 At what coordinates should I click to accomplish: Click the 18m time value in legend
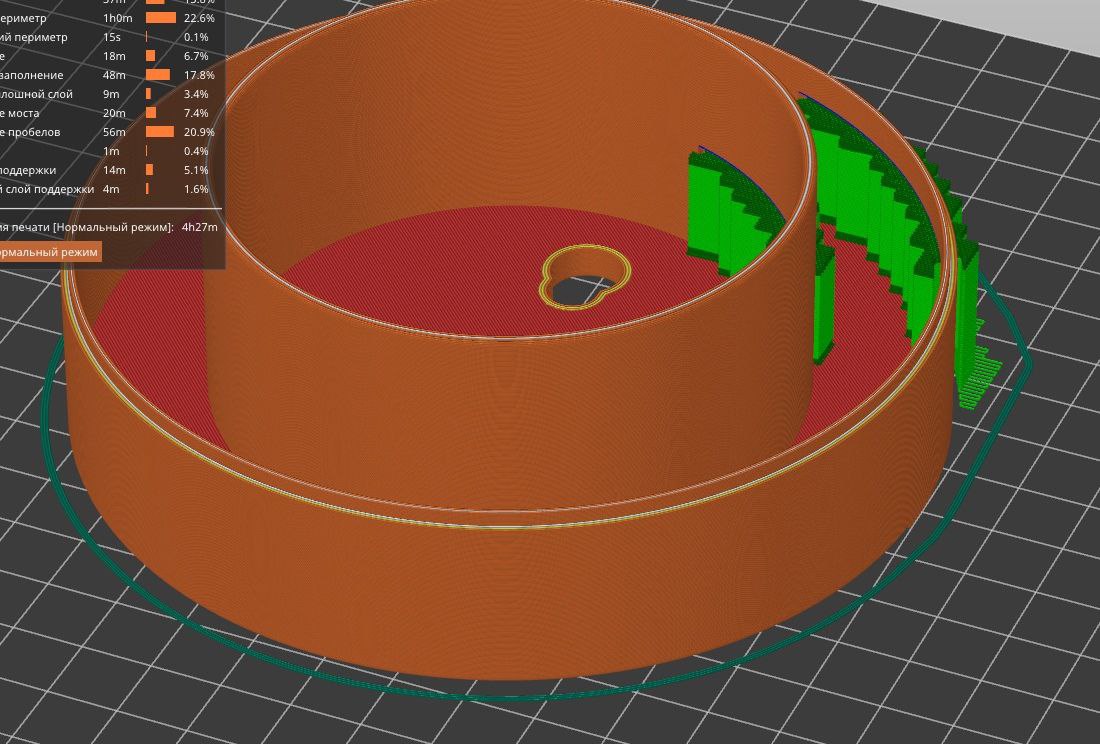(114, 56)
